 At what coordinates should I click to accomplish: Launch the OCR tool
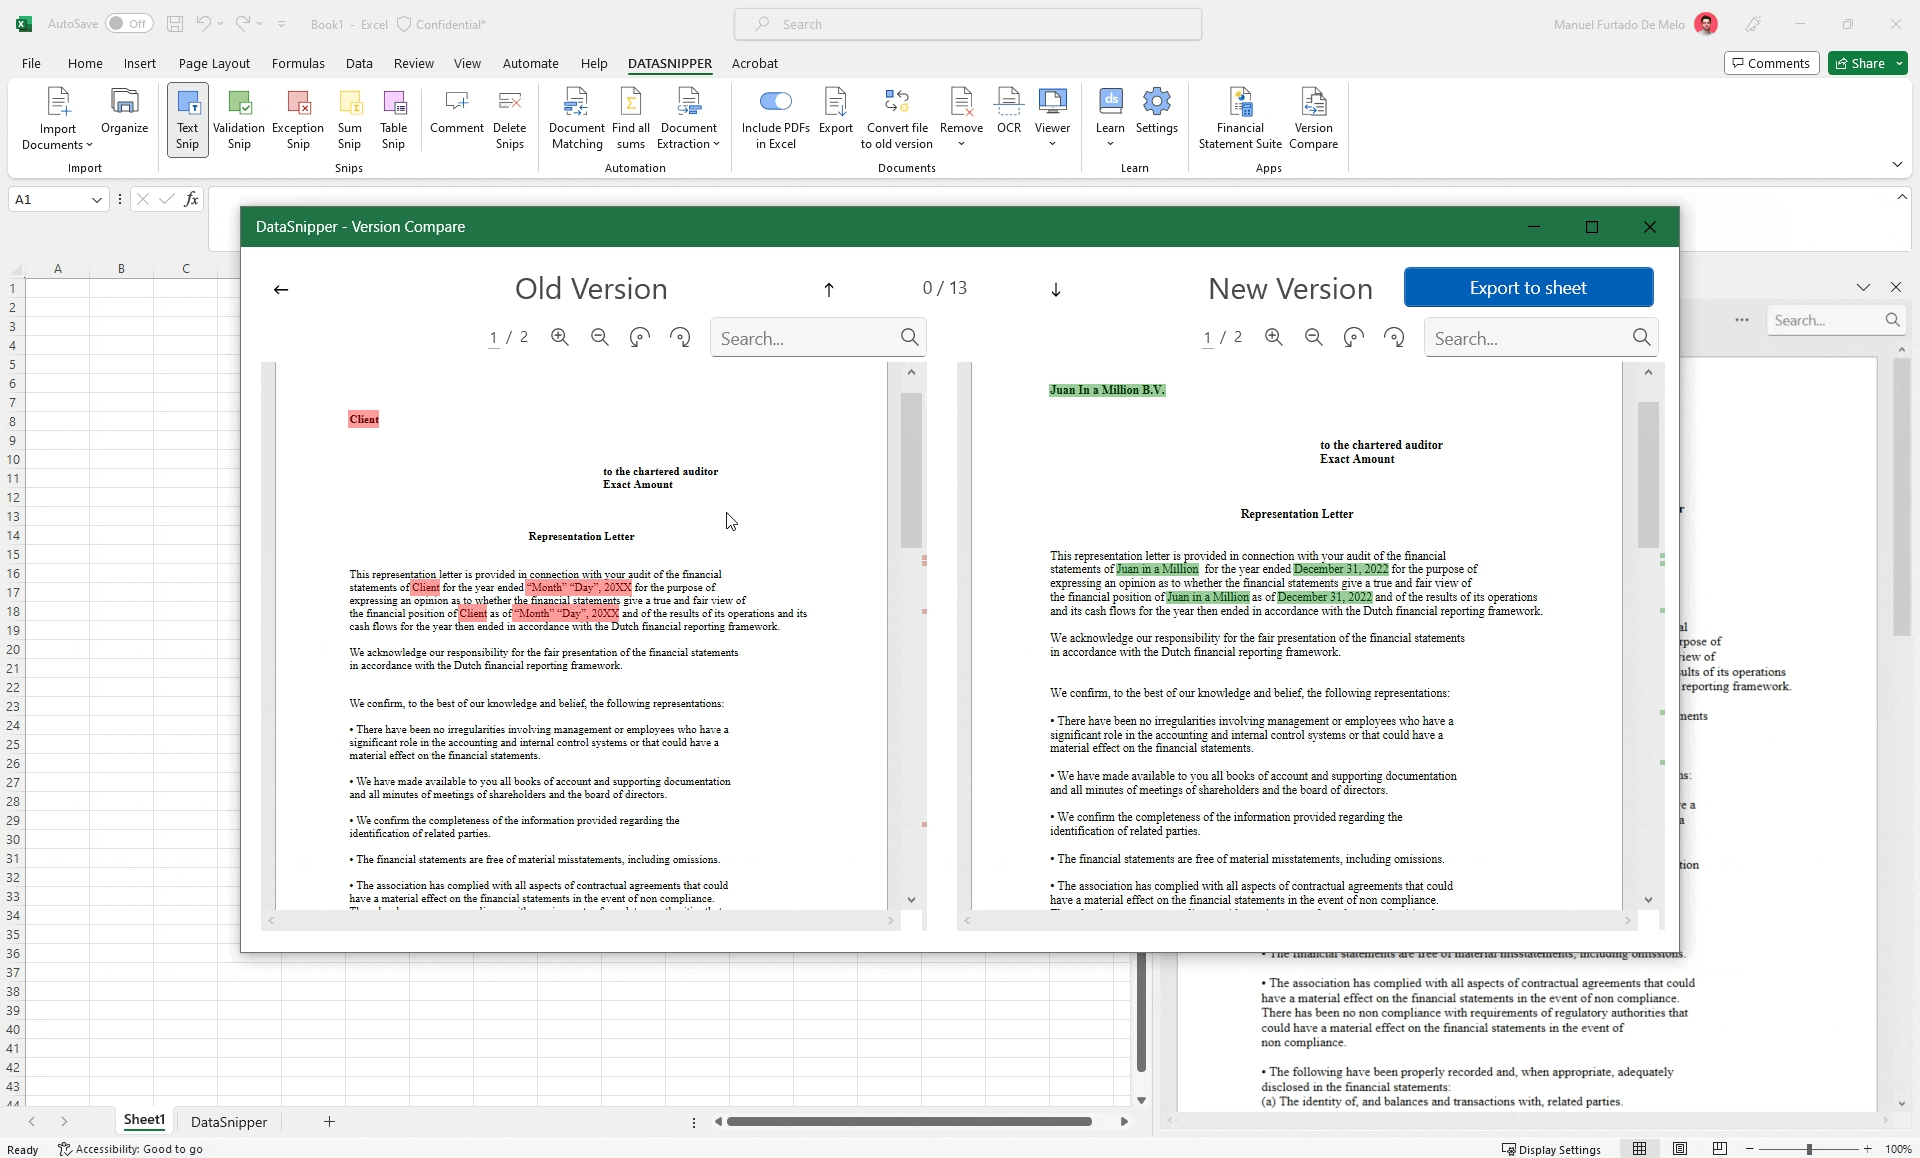click(1008, 115)
